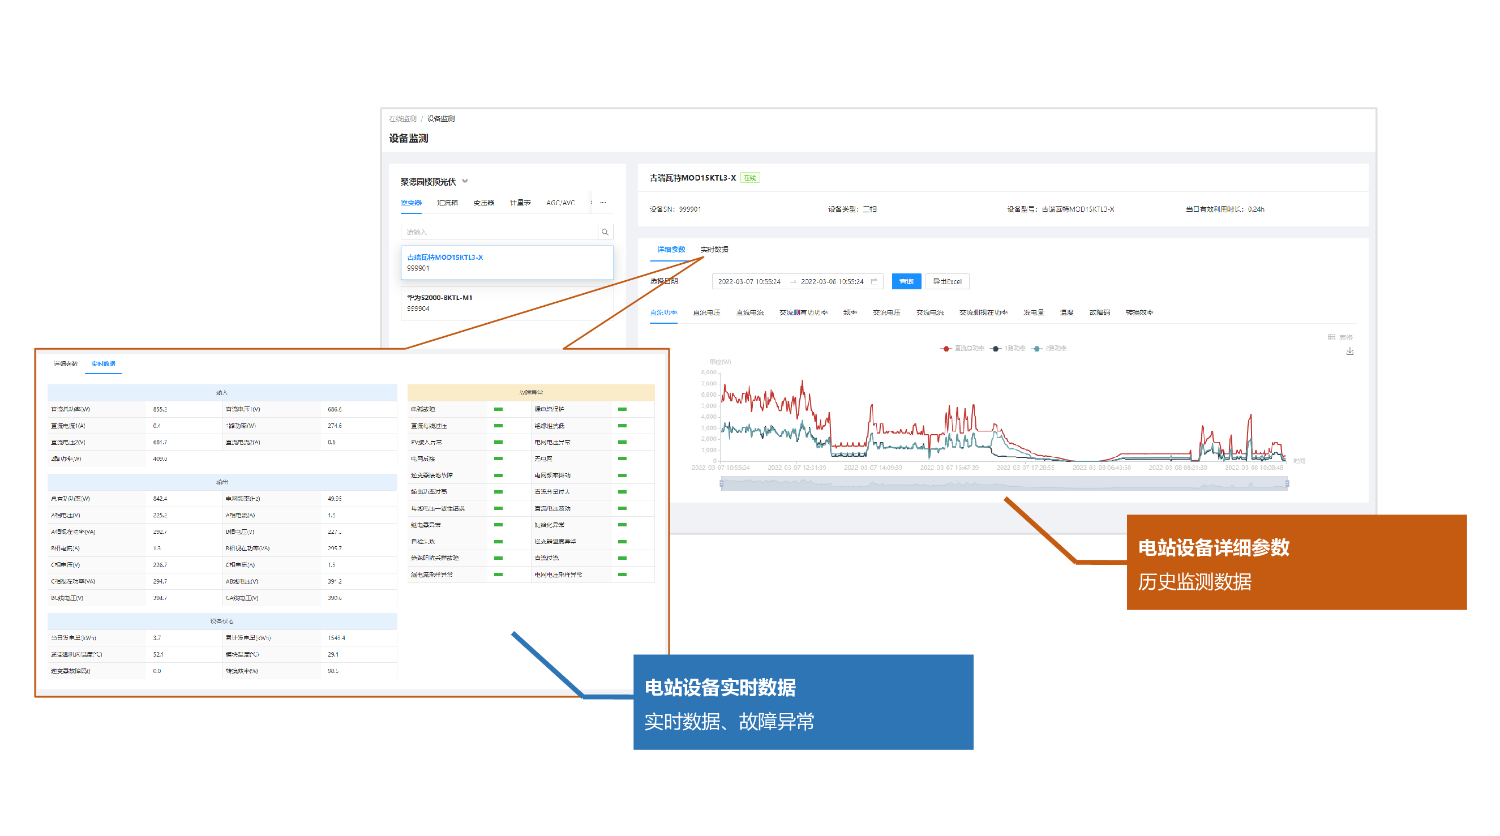Click the calendar icon in date range picker
The height and width of the screenshot is (836, 1500).
[x=874, y=282]
